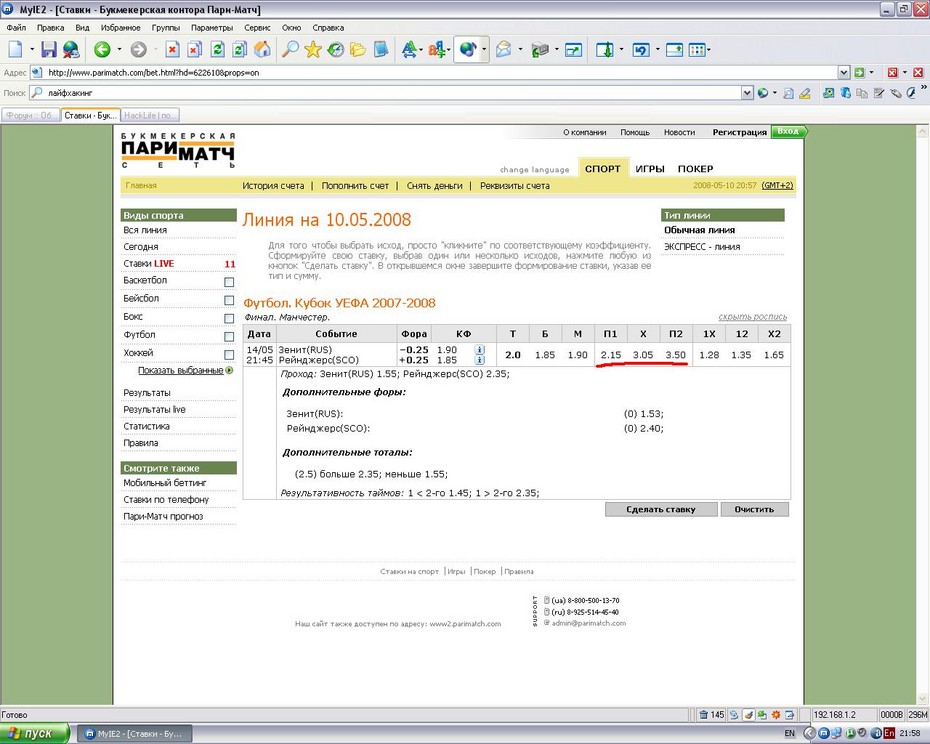Click the green Go arrow beside address bar

point(859,72)
